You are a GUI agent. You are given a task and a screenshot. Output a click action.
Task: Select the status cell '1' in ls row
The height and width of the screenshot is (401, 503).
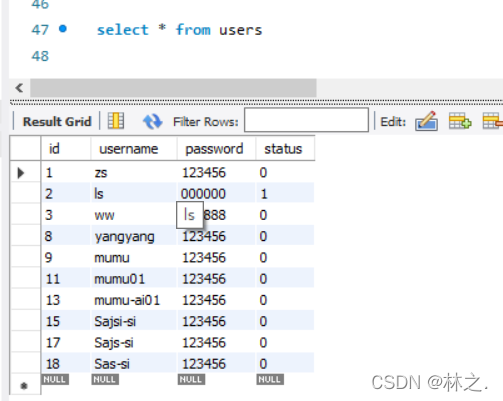[x=285, y=194]
